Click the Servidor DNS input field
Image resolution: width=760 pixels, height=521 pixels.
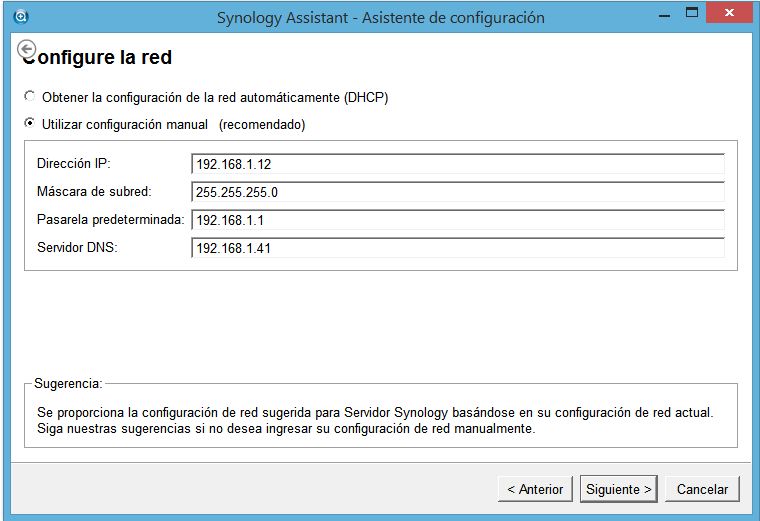pos(458,248)
